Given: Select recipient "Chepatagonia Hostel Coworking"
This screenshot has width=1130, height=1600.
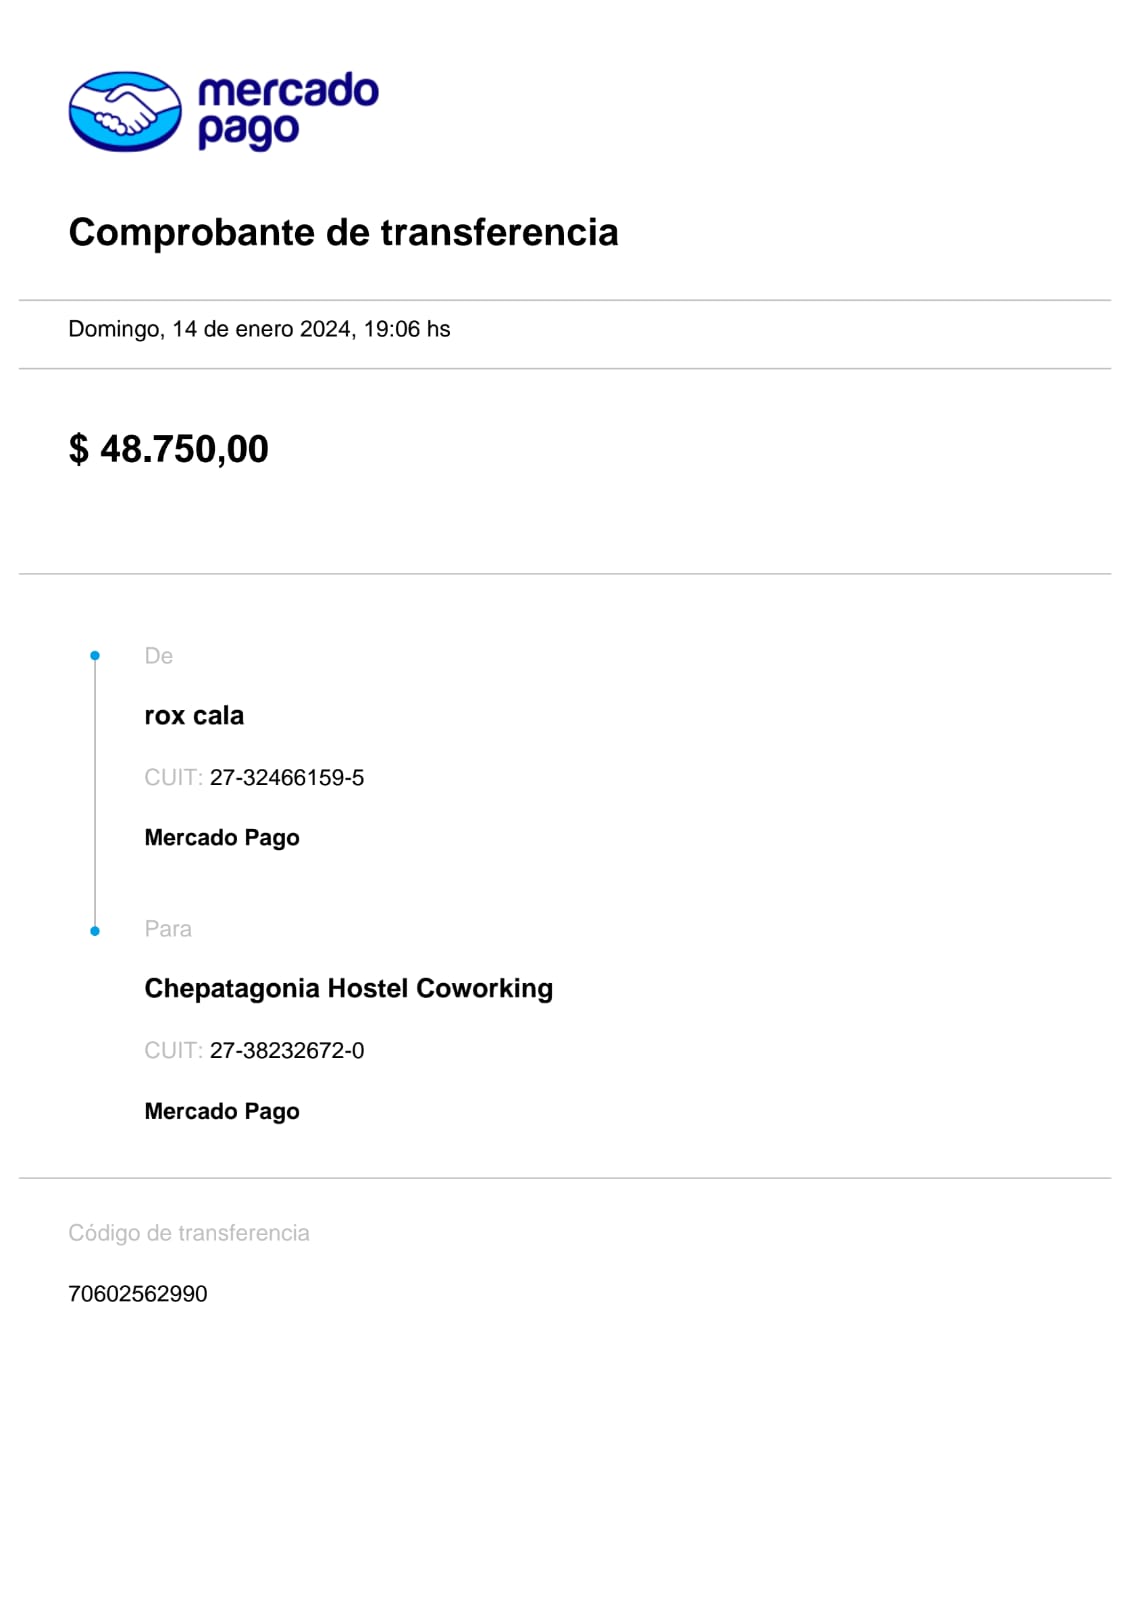Looking at the screenshot, I should click(348, 989).
